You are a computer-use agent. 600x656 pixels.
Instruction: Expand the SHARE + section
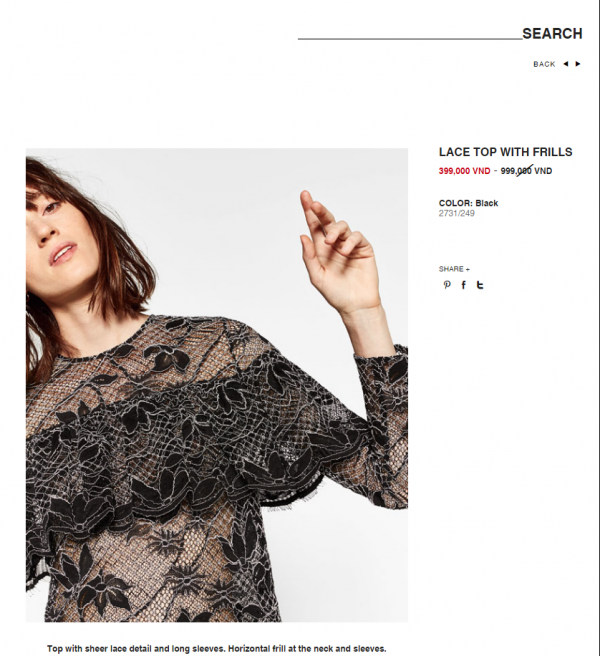454,269
